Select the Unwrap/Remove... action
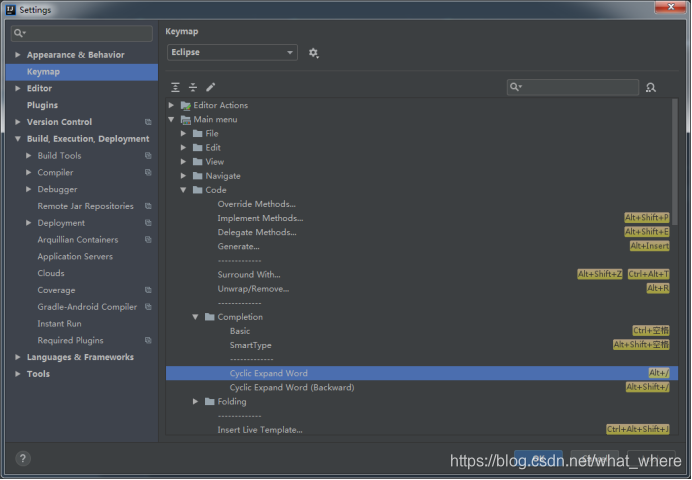Image resolution: width=692 pixels, height=480 pixels. [x=253, y=289]
